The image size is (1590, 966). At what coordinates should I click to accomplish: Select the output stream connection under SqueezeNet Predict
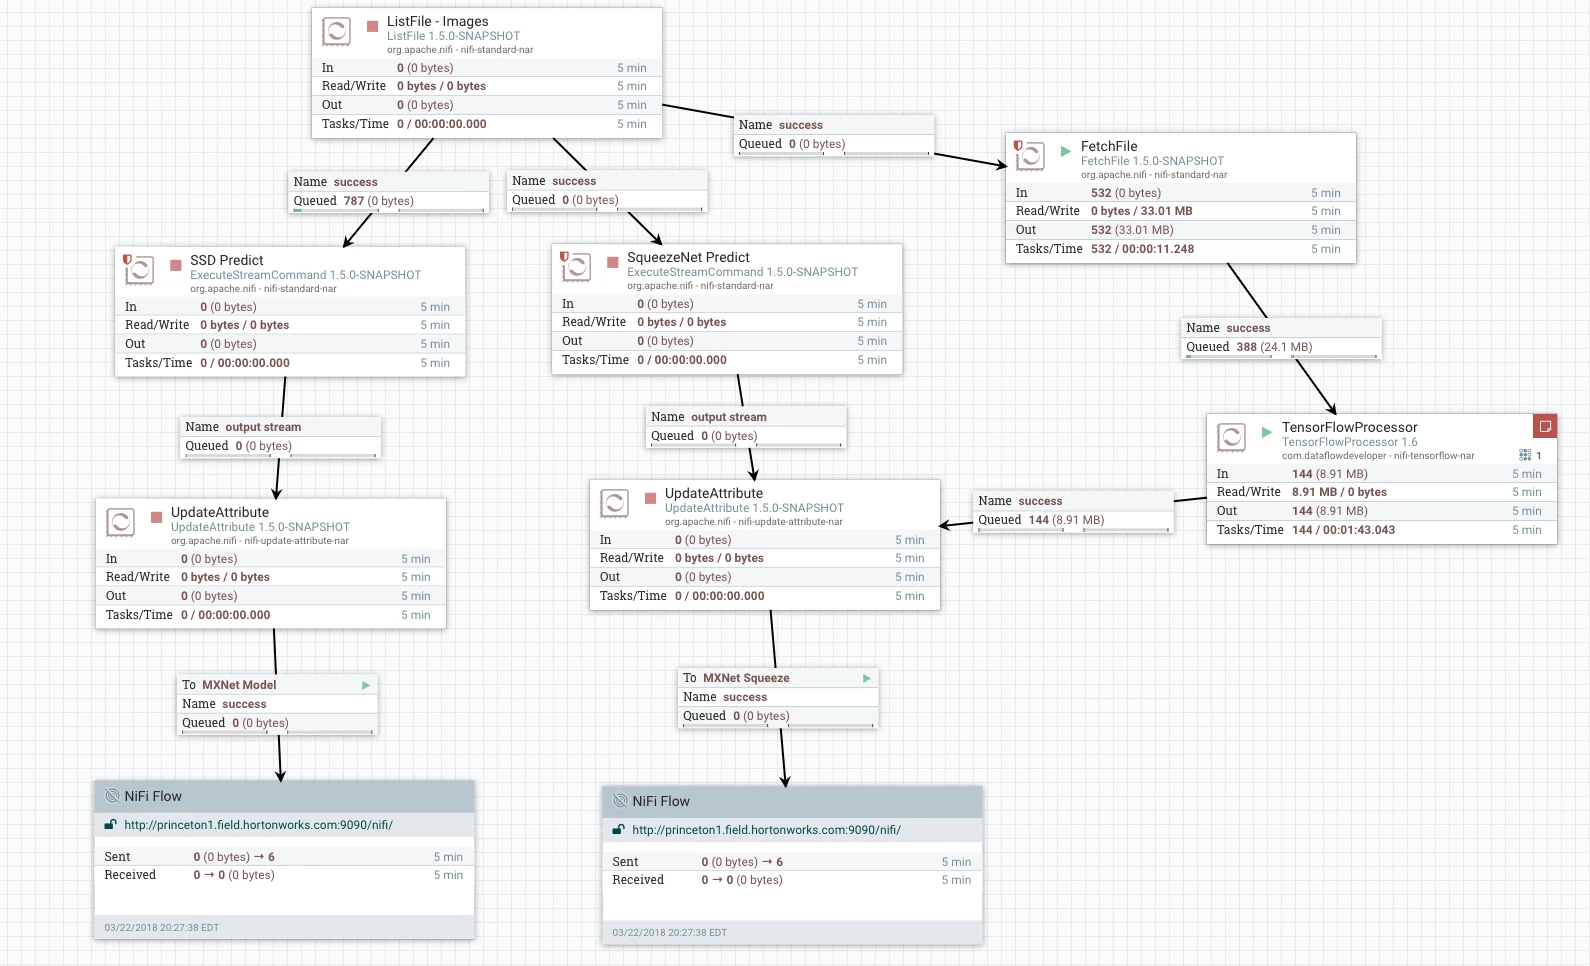[747, 426]
